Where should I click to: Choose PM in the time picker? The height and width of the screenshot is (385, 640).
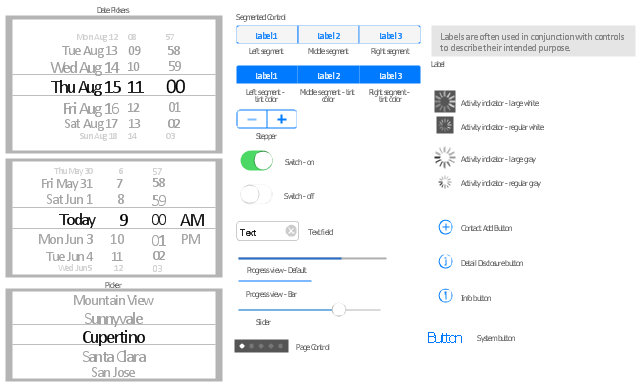[x=191, y=239]
